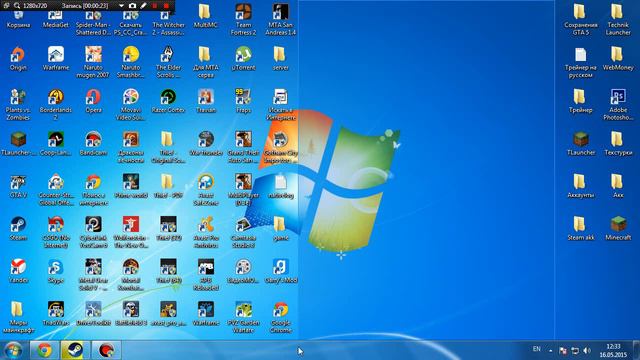Switch to Steam in the taskbar
The height and width of the screenshot is (360, 640).
point(75,350)
